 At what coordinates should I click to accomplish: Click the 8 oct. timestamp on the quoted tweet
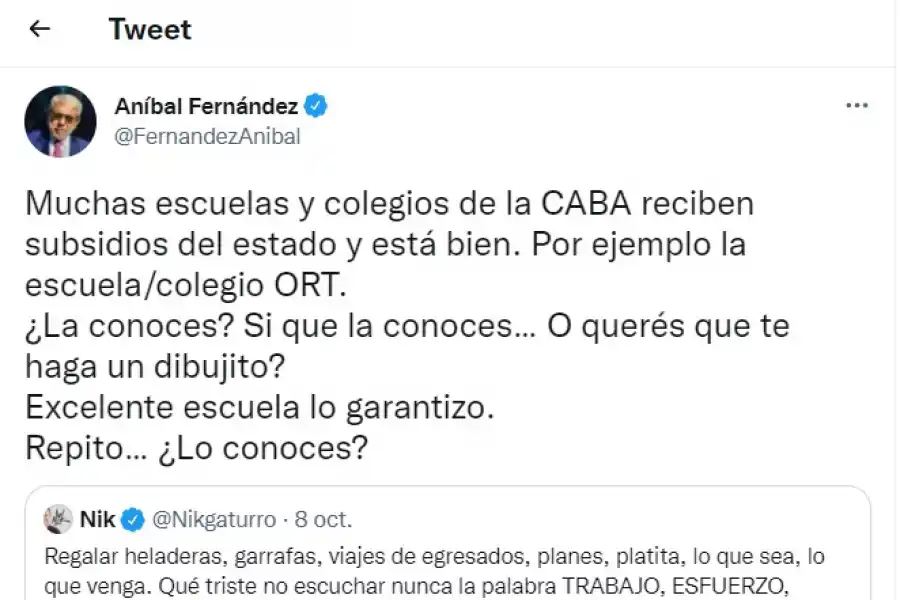click(320, 517)
